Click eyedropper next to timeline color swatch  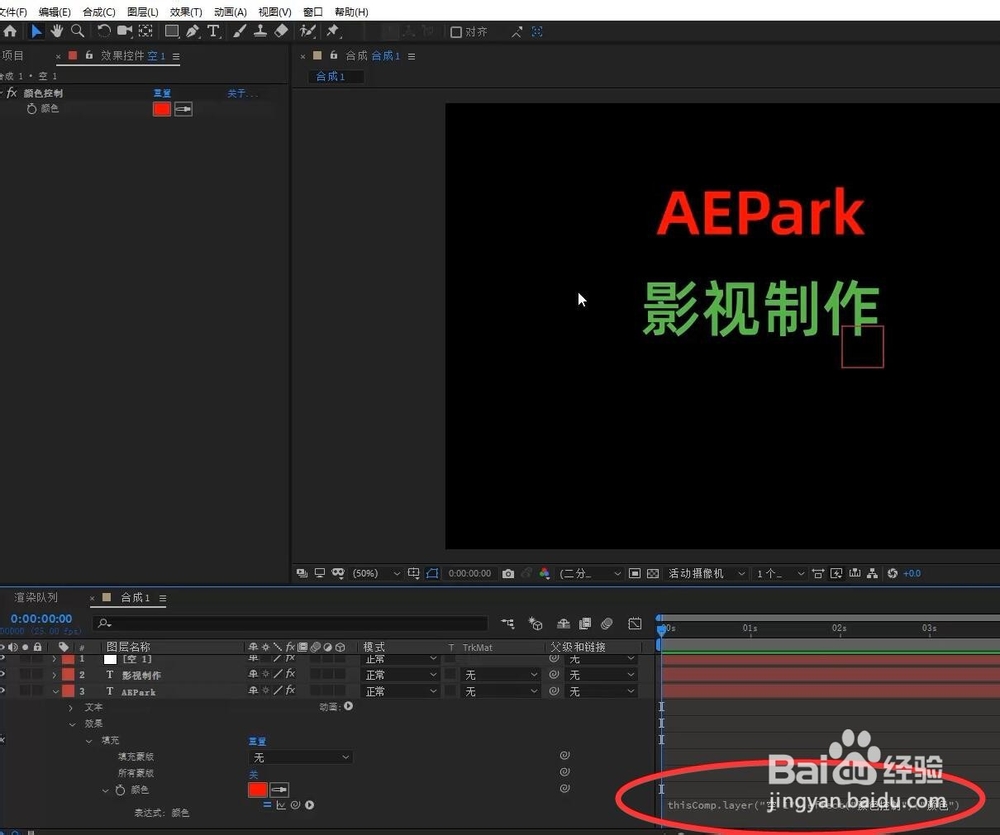tap(279, 790)
